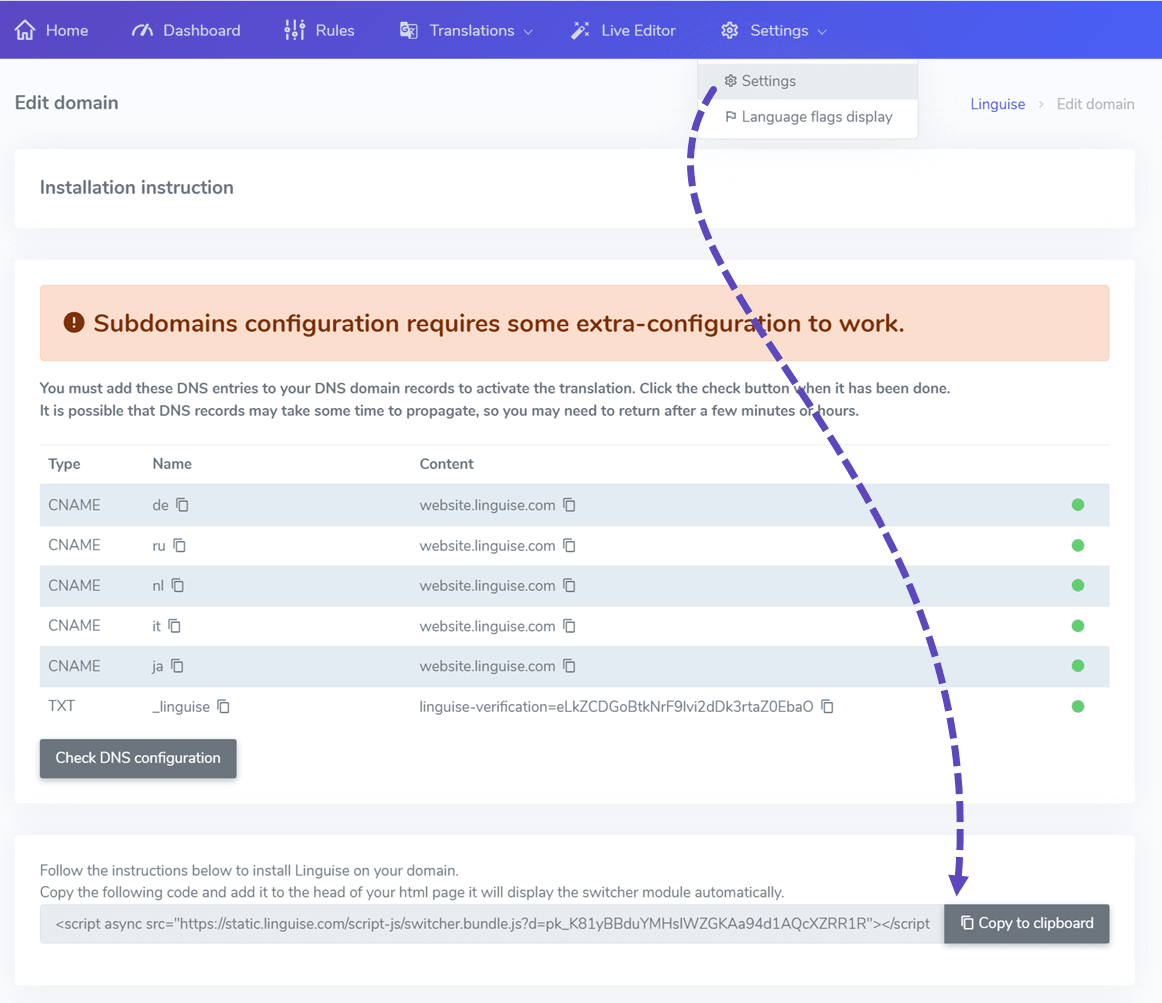Viewport: 1162px width, 1003px height.
Task: Click Copy to clipboard button
Action: (x=1026, y=923)
